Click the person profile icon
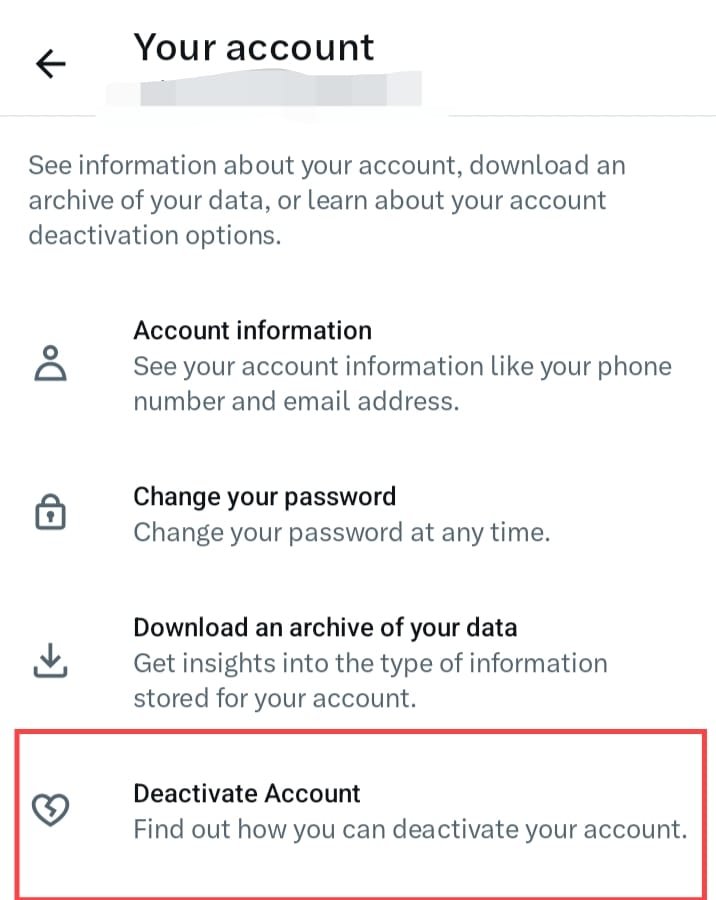 click(x=51, y=363)
